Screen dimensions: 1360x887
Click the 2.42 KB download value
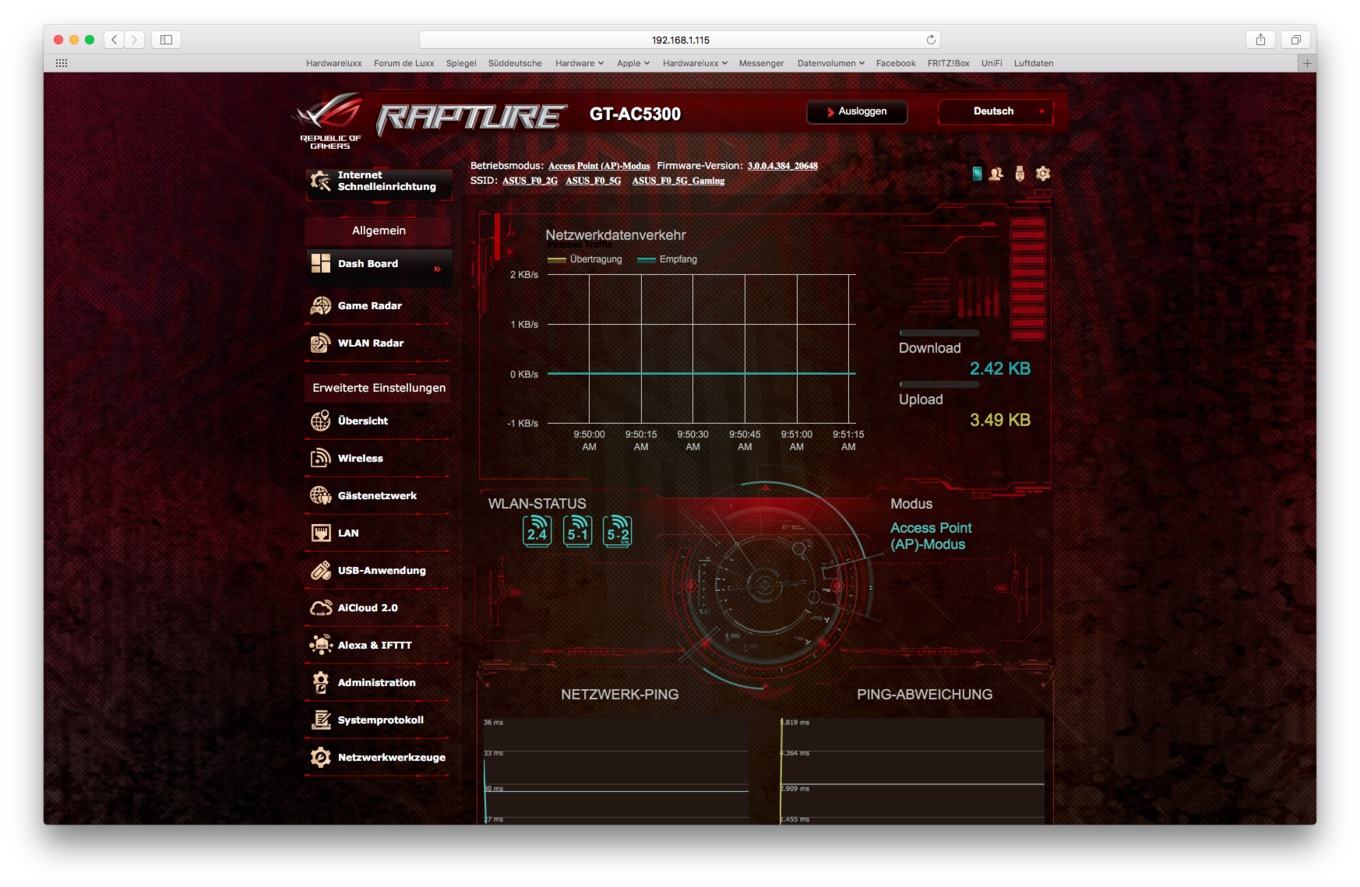point(1000,369)
